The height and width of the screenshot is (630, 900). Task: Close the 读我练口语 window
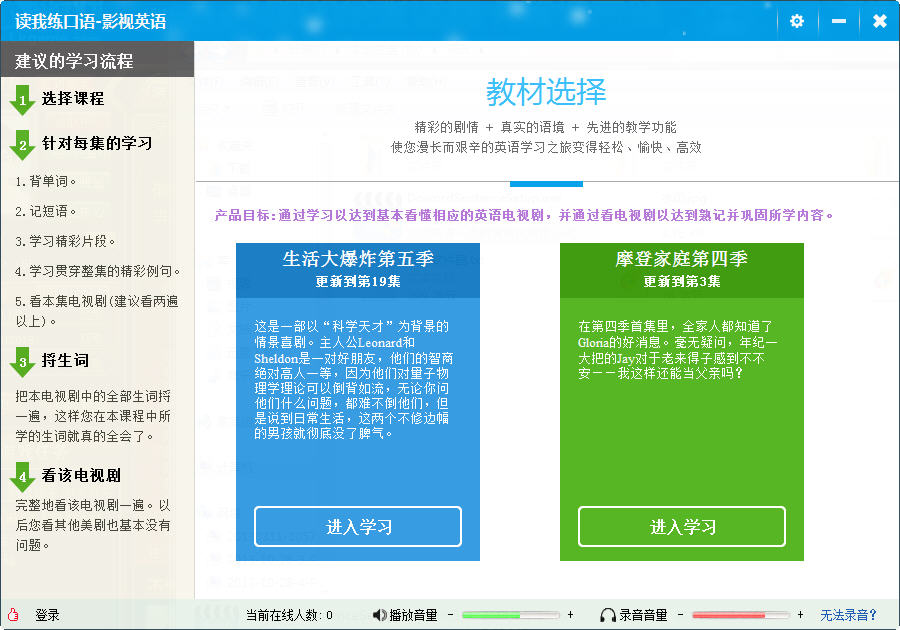(879, 21)
